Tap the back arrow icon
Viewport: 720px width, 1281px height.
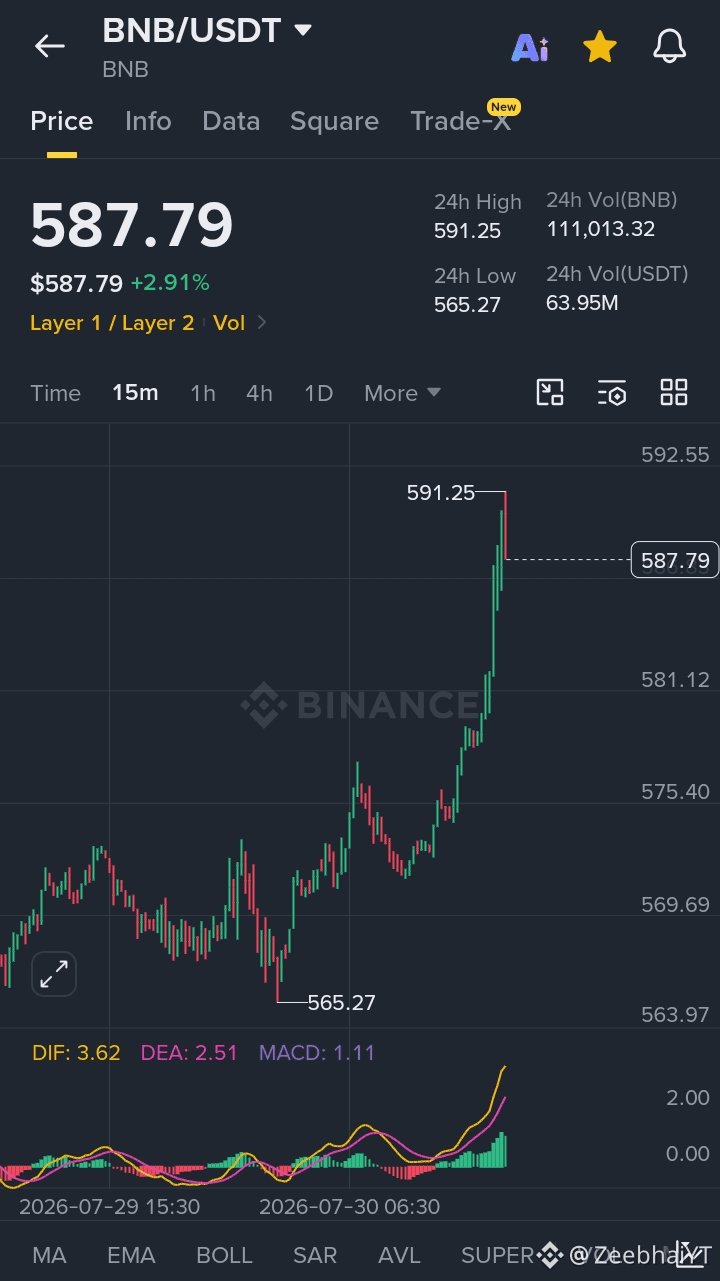click(49, 46)
